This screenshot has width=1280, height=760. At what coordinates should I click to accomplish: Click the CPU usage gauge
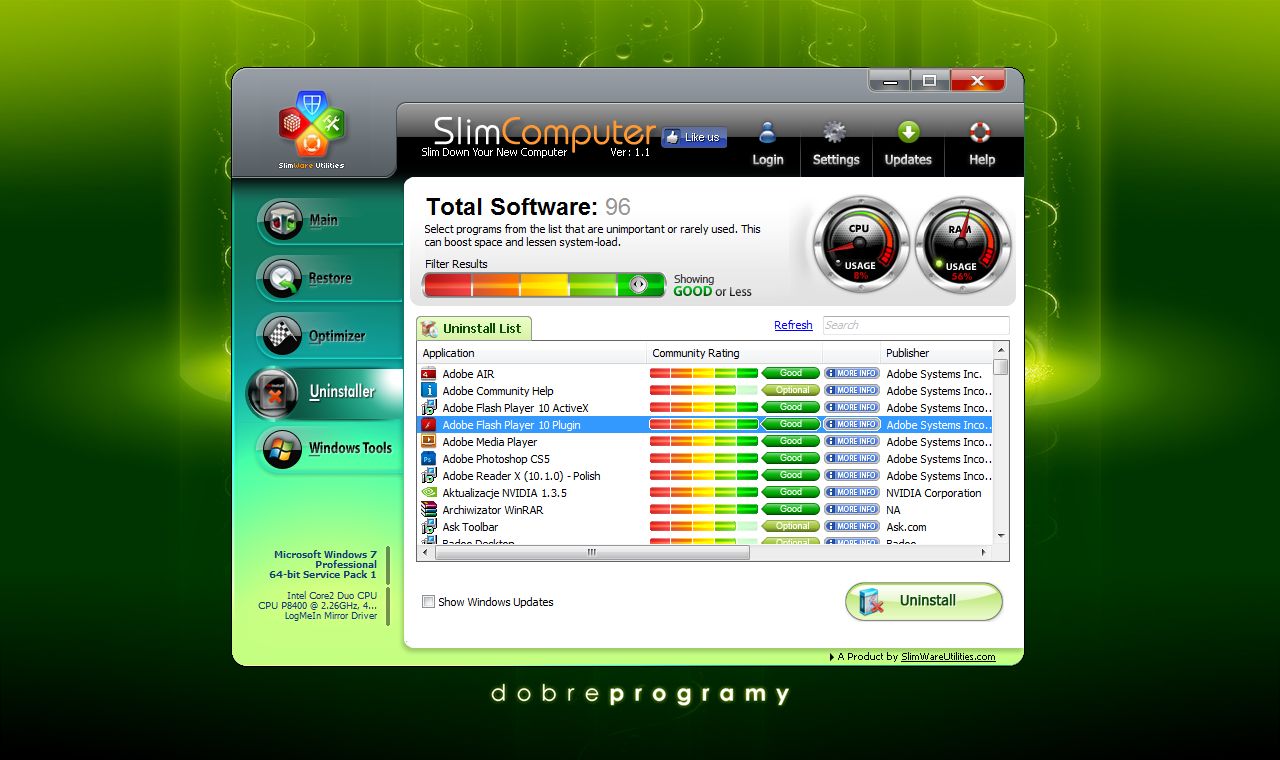(x=860, y=245)
